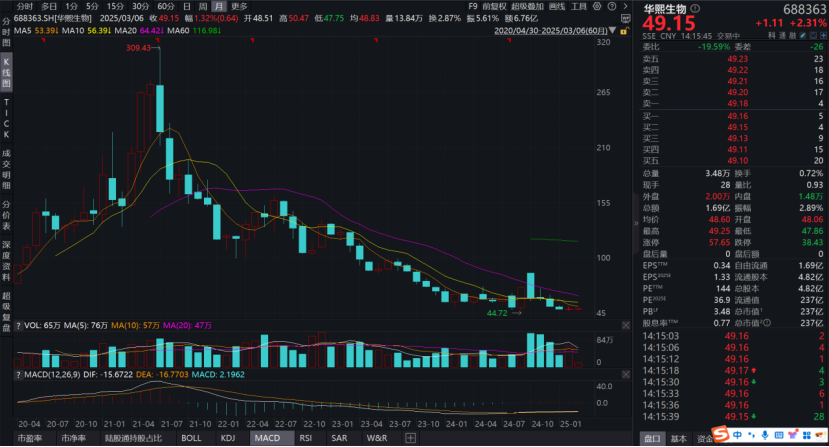Screen dimensions: 829x447
Task: Switch to 资金 tab in quote panel
Action: [704, 439]
